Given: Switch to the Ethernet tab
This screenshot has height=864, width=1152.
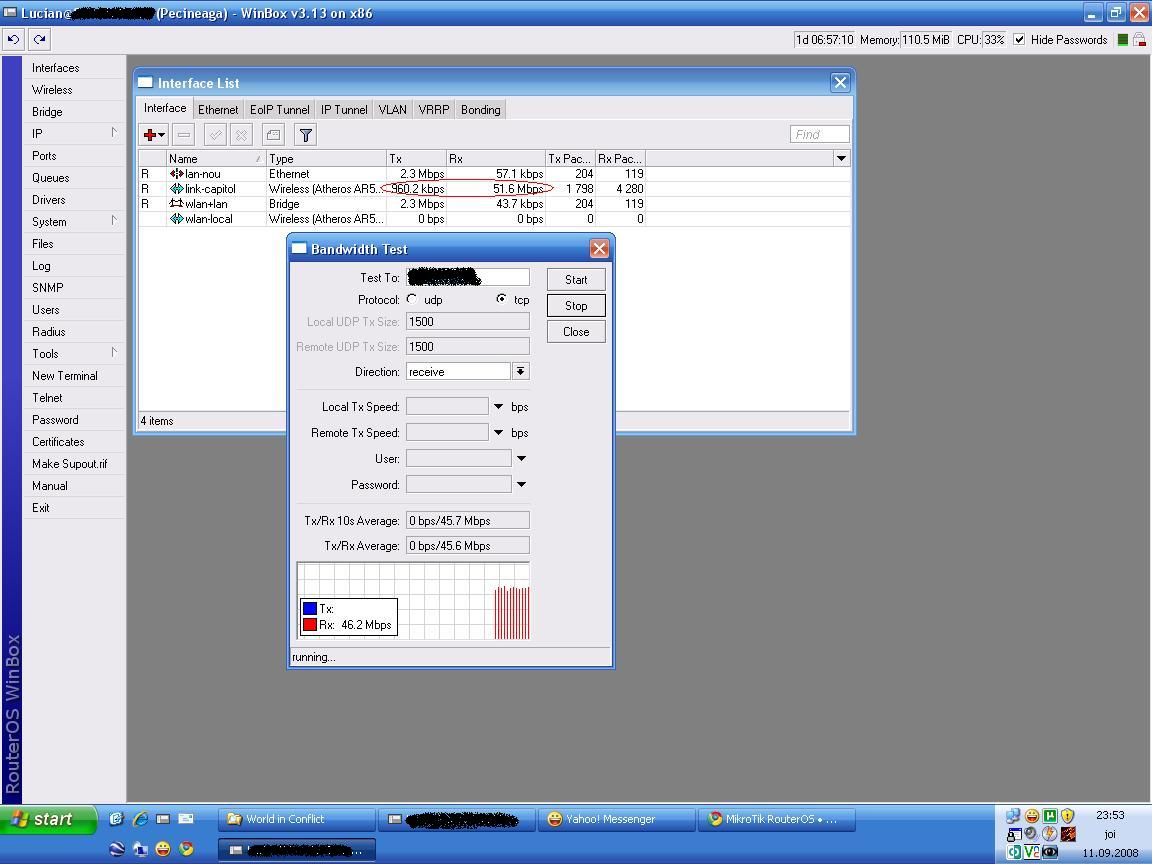Looking at the screenshot, I should [218, 109].
